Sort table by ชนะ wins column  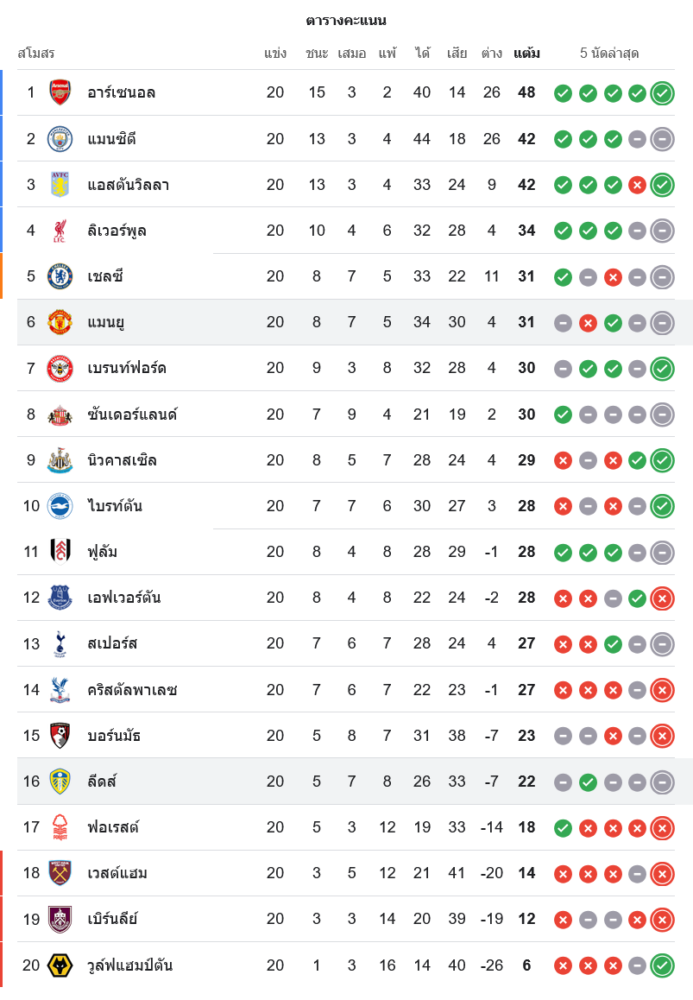(317, 53)
